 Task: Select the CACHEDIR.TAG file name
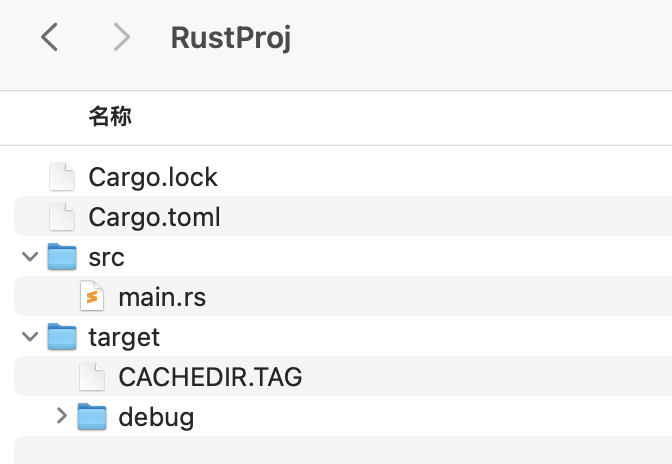pyautogui.click(x=210, y=377)
